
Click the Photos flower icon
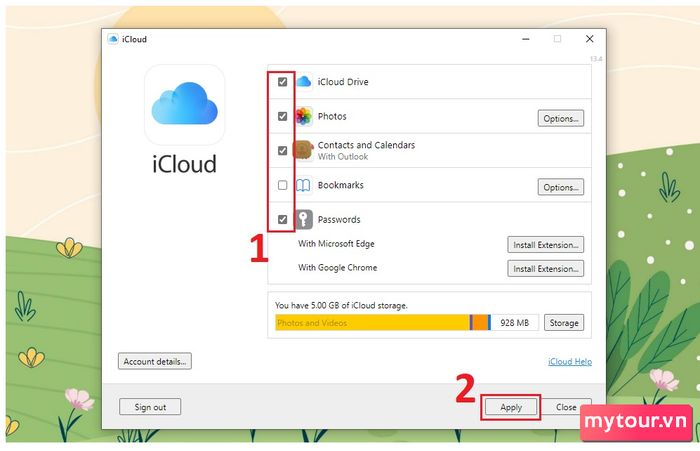(x=304, y=117)
